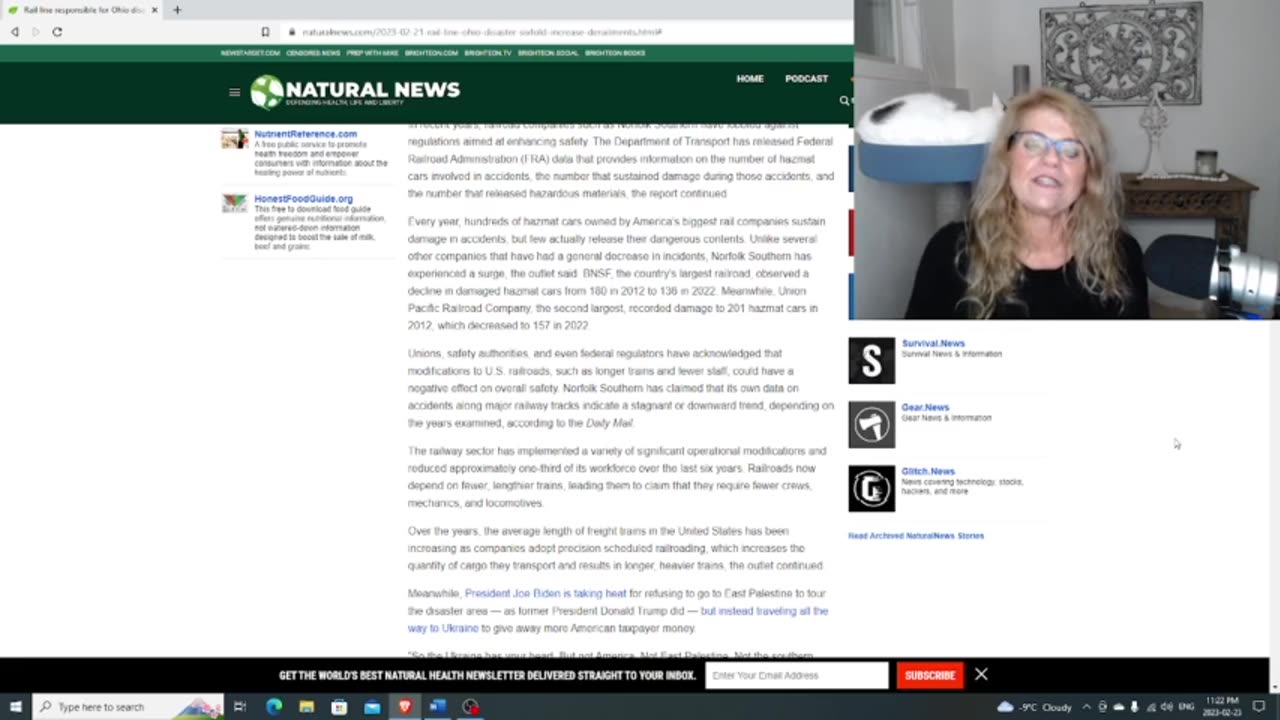Click the HonestFoodGuide.org thumbnail image

pos(234,203)
